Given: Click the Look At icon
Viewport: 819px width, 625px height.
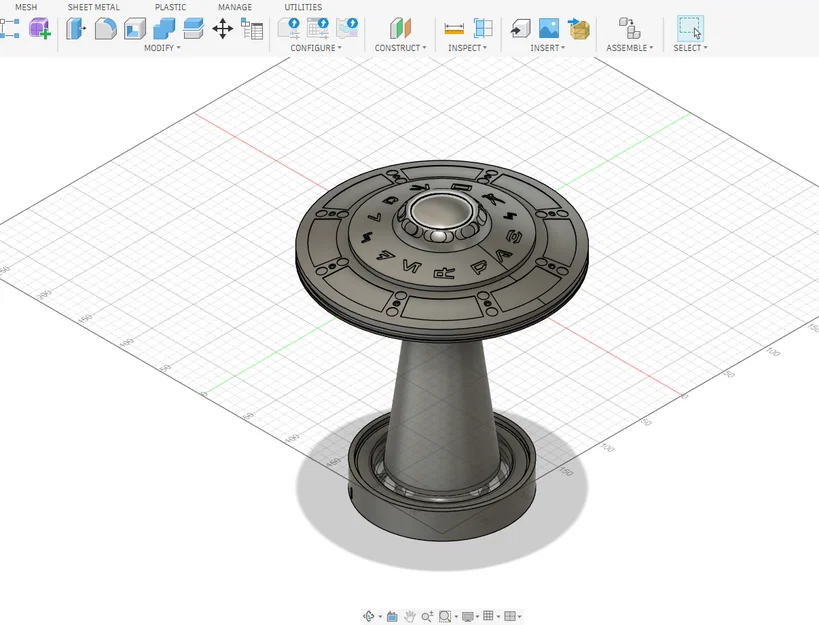Looking at the screenshot, I should (392, 617).
